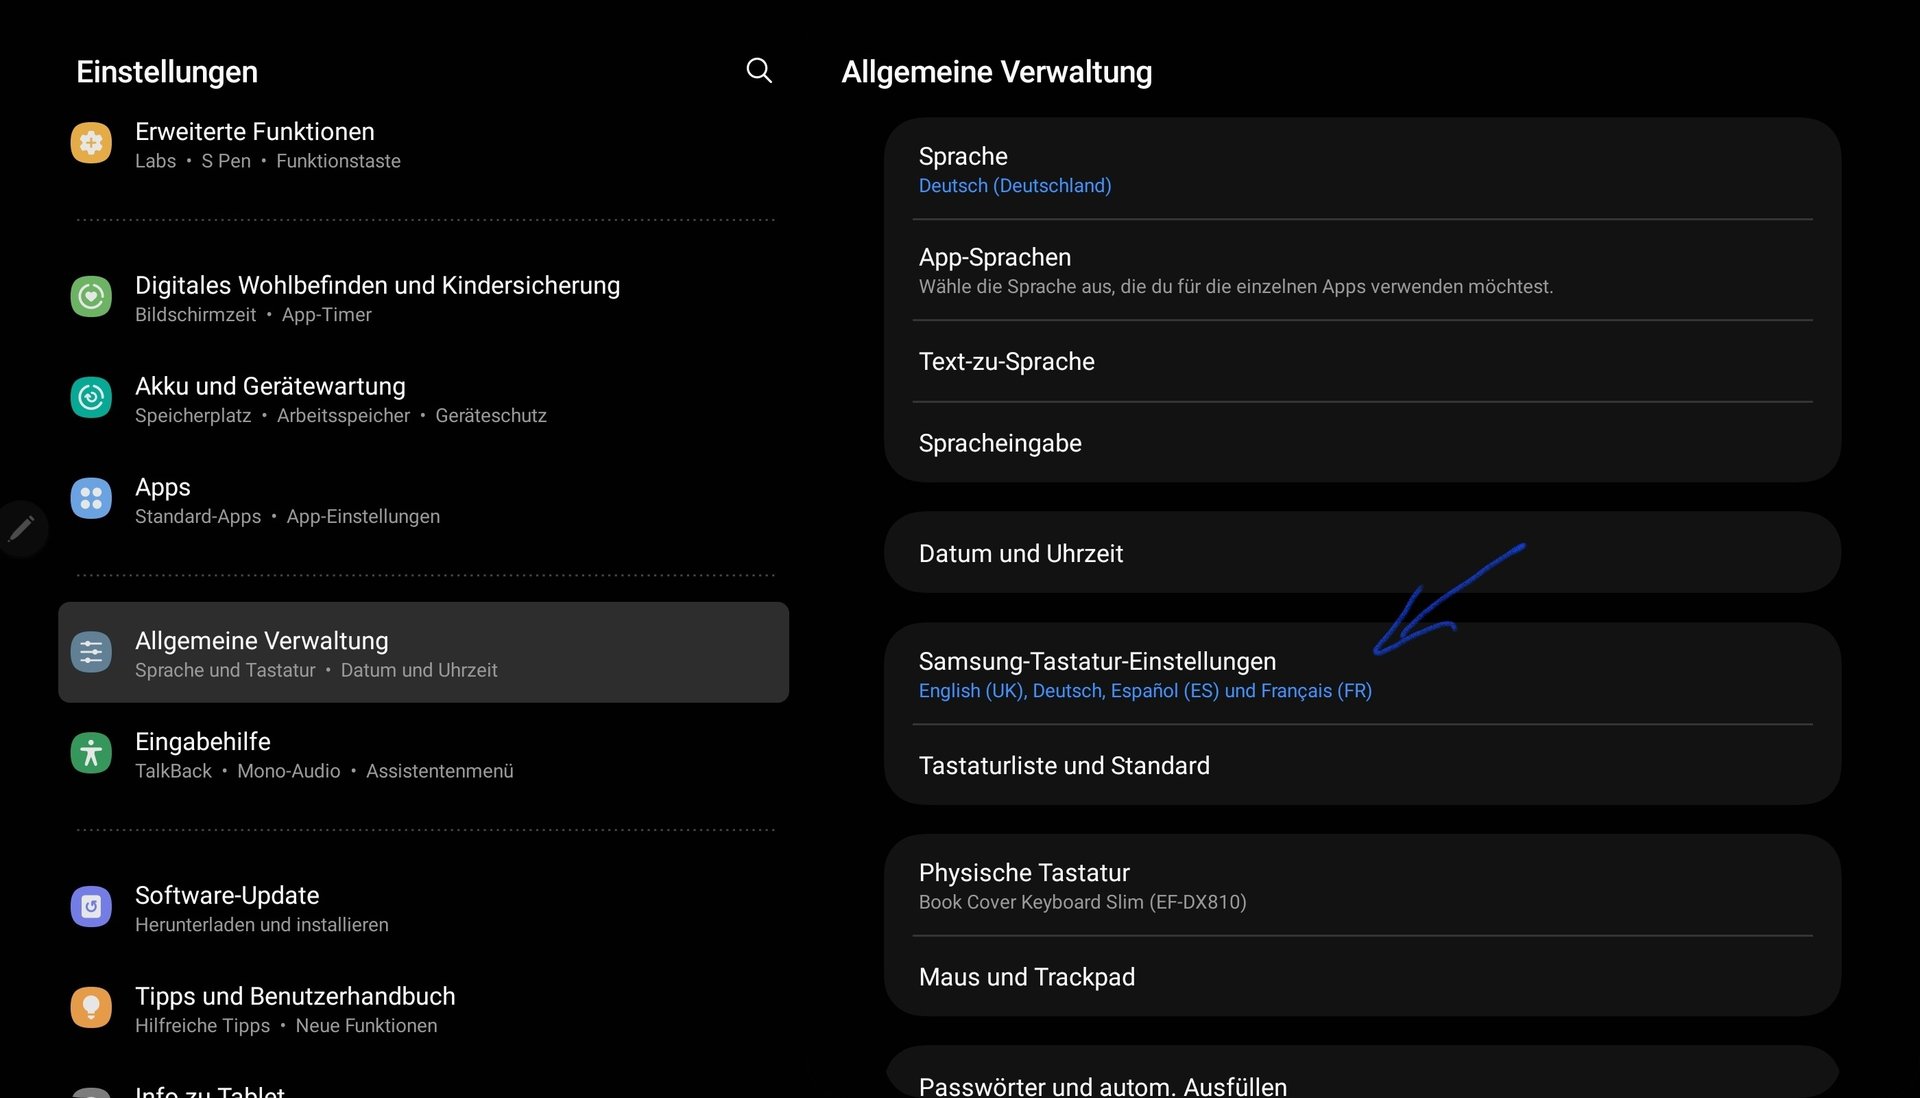This screenshot has width=1920, height=1098.
Task: Open Tipps und Benutzerhandbuch
Action: [x=424, y=1010]
